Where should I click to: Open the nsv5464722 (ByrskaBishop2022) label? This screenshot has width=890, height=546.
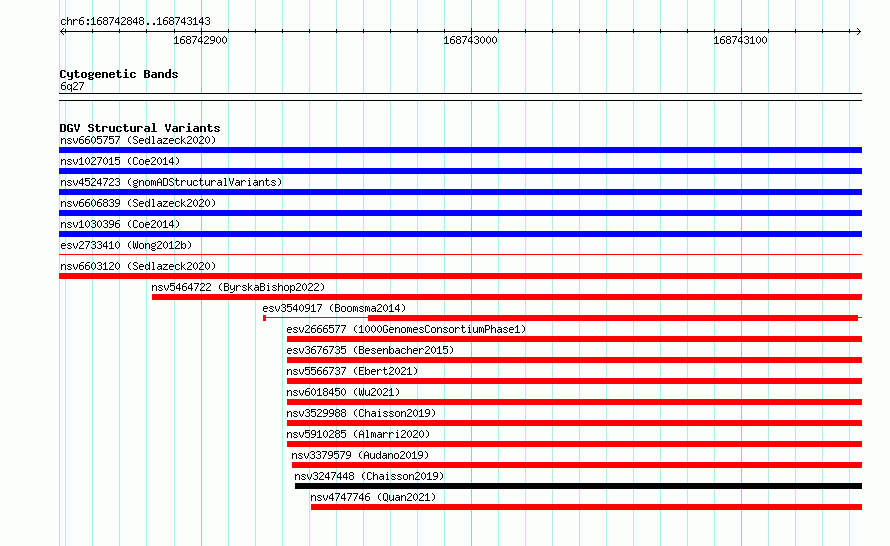coord(238,287)
